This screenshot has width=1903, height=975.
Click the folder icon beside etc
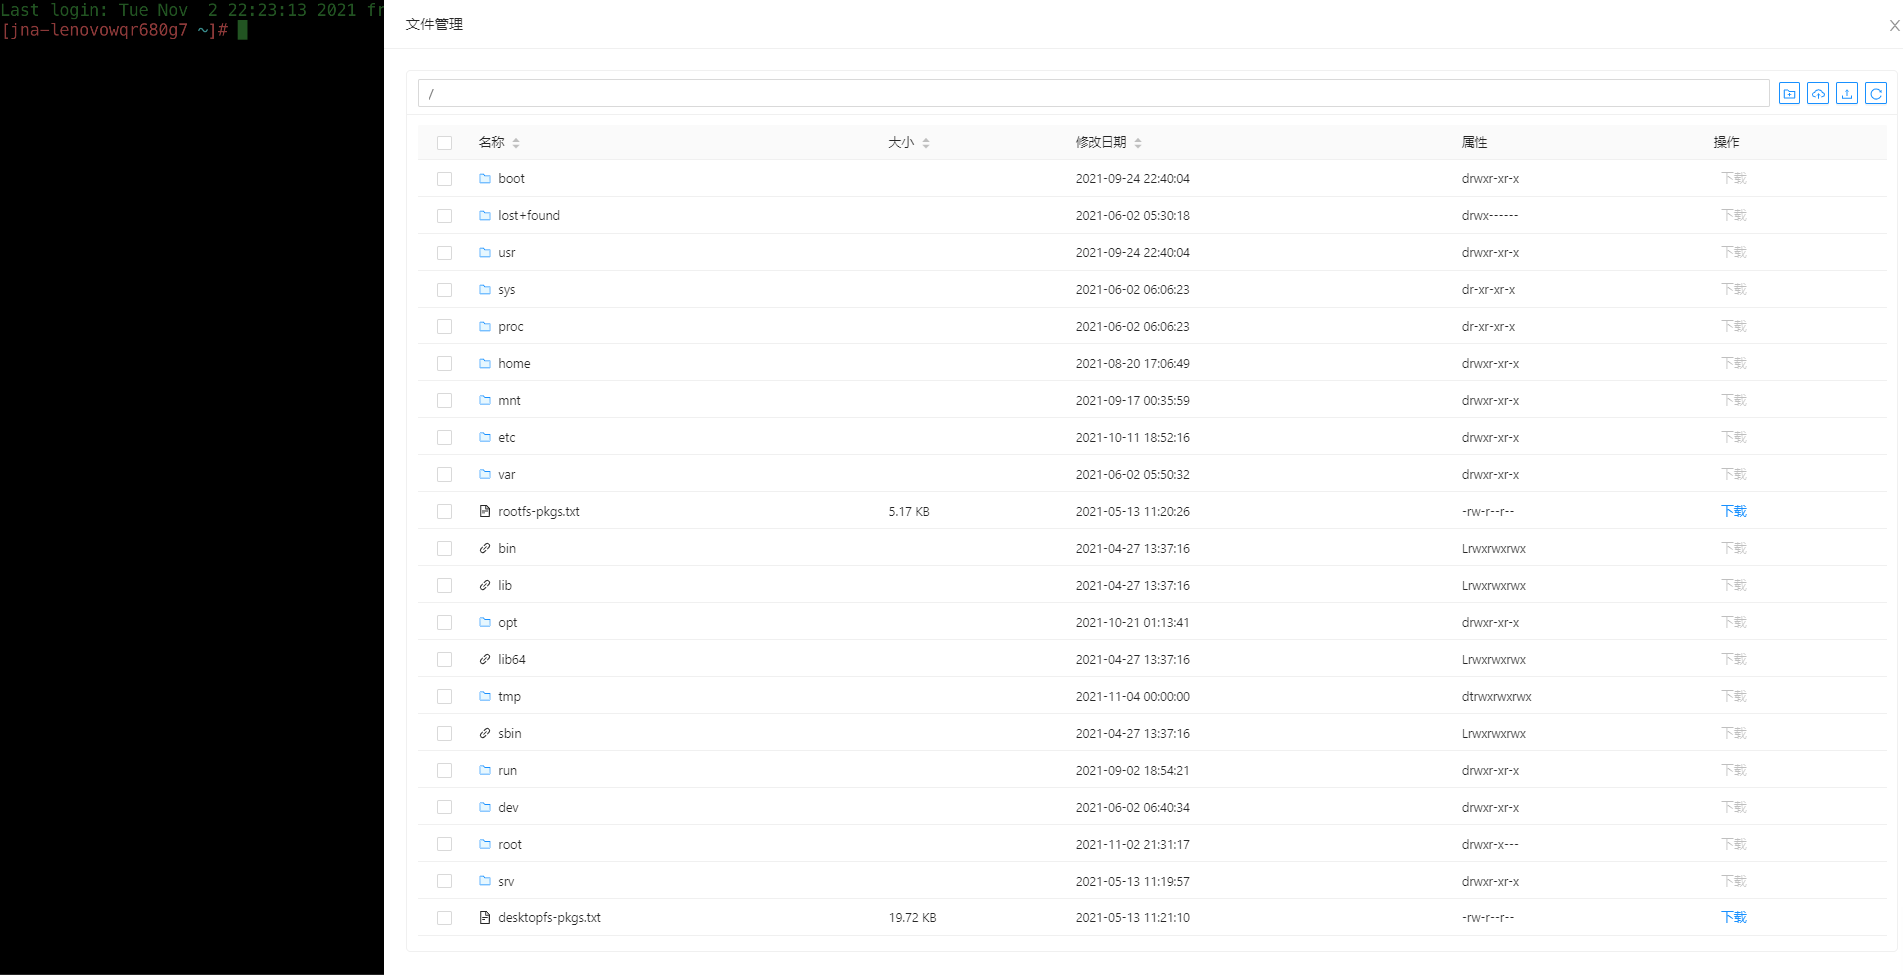(x=485, y=438)
